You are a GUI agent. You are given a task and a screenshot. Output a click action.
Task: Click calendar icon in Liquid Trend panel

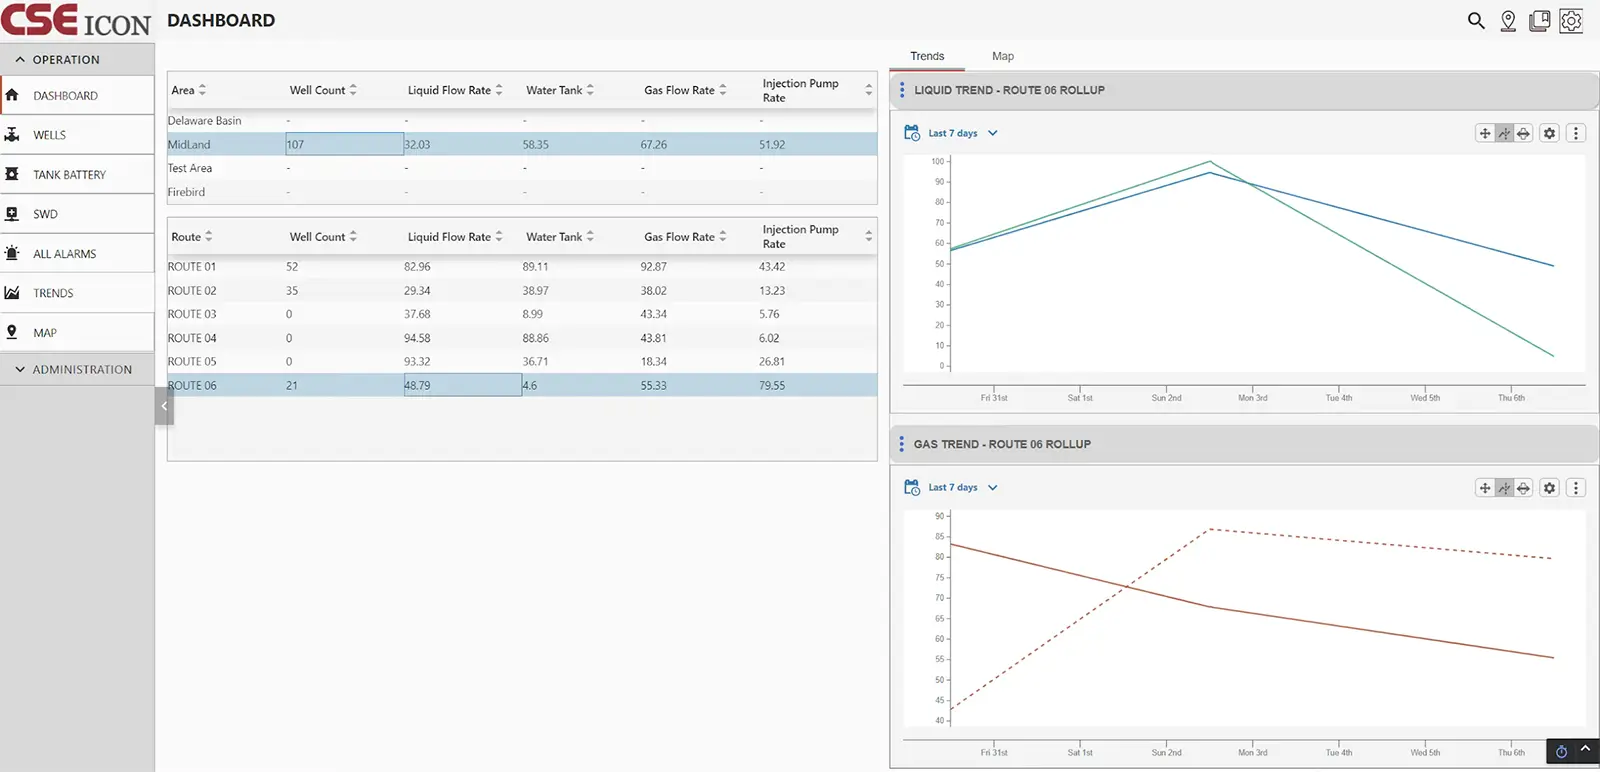pyautogui.click(x=912, y=133)
